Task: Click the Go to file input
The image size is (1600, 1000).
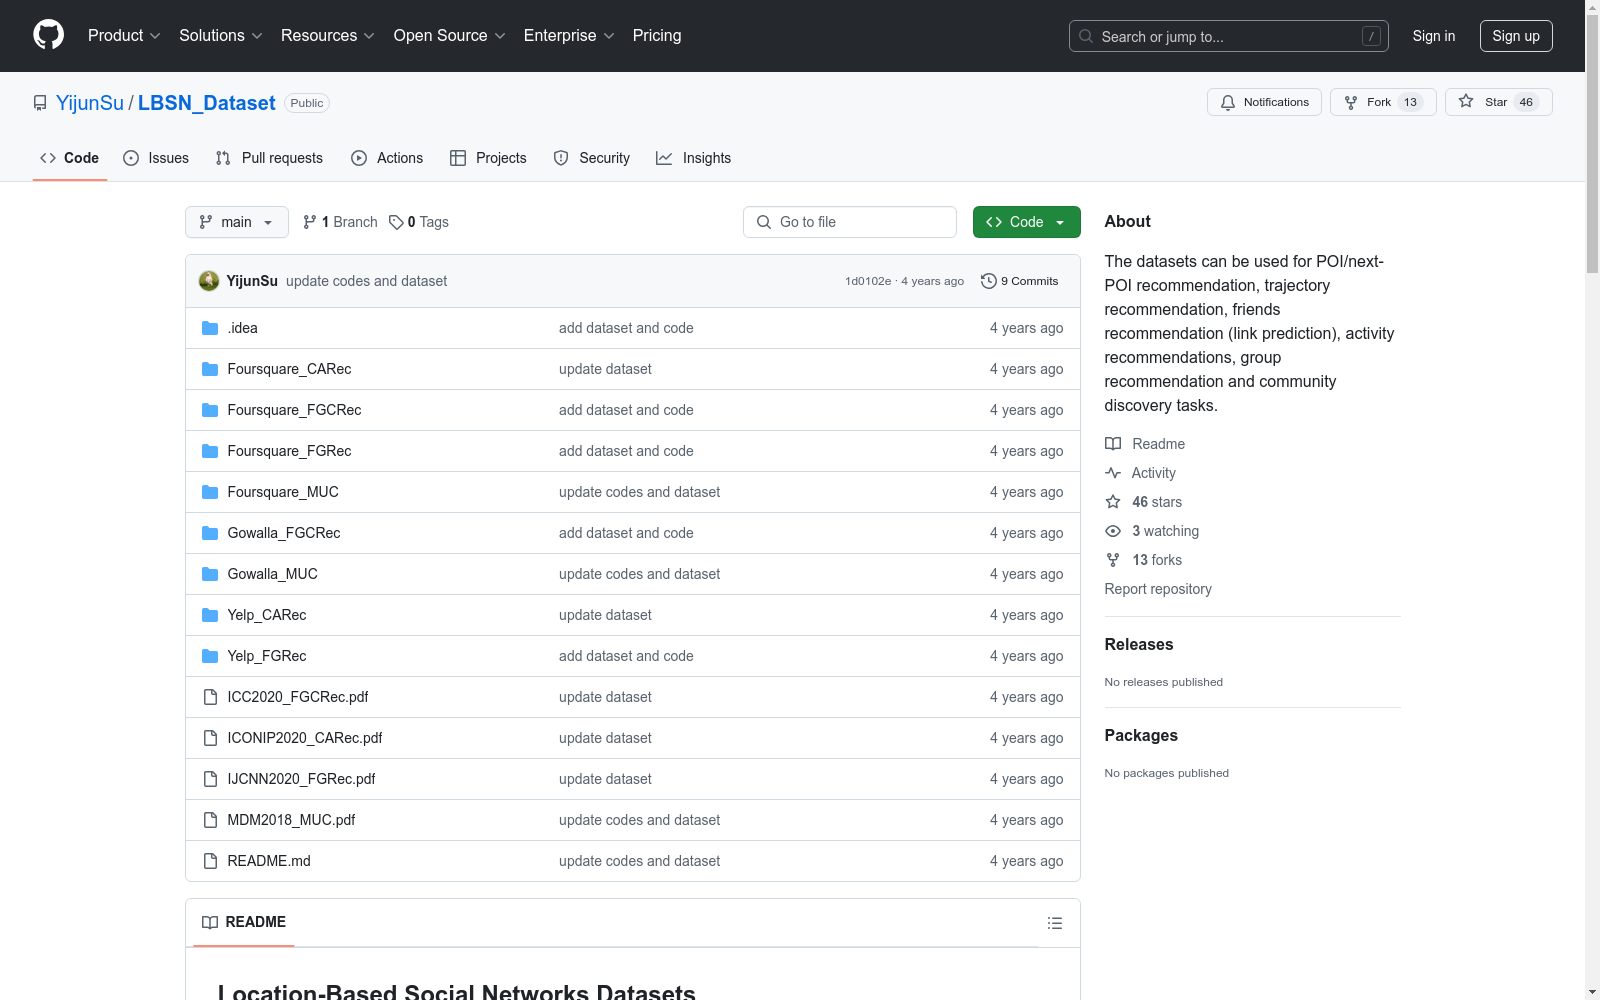Action: click(850, 222)
